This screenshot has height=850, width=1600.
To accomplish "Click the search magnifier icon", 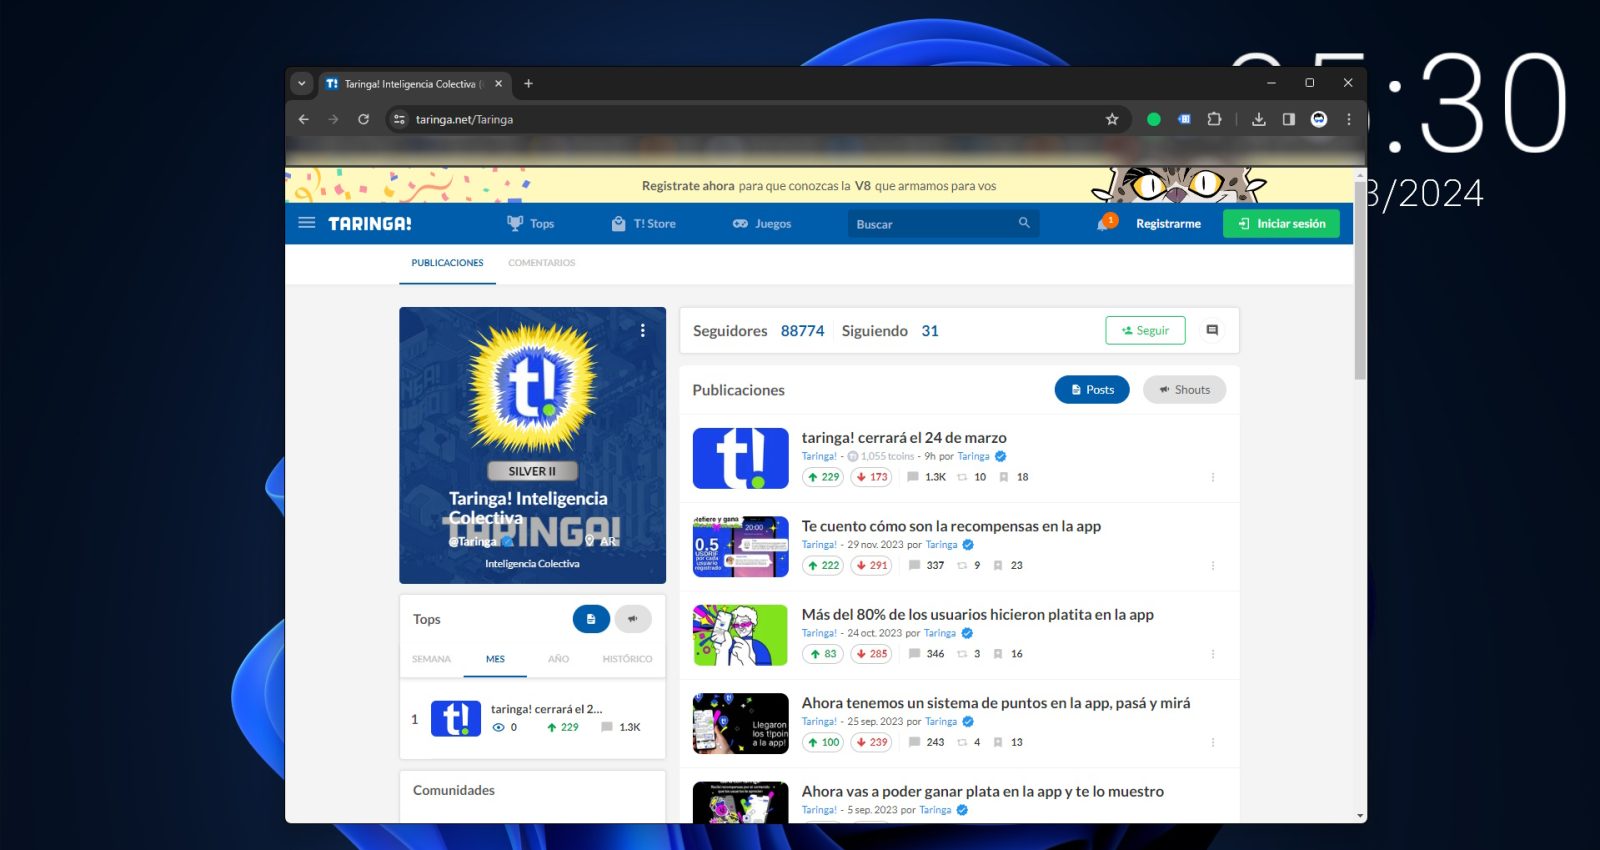I will 1024,223.
